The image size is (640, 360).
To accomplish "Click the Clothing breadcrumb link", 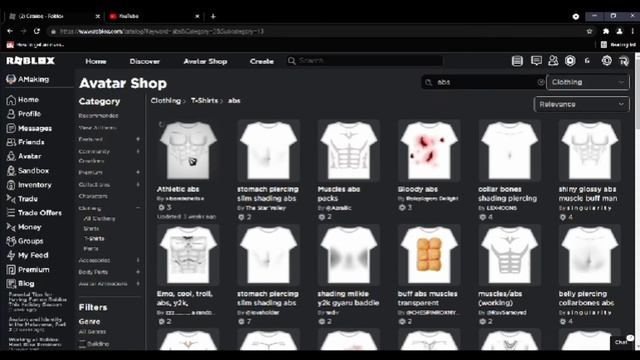I will pyautogui.click(x=166, y=100).
